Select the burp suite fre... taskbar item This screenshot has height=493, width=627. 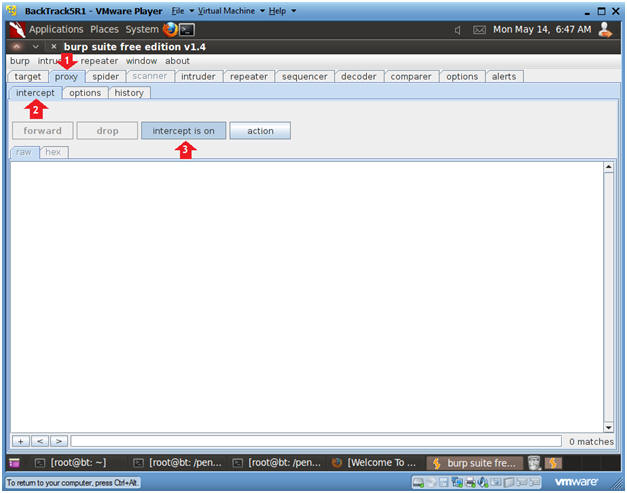point(475,463)
